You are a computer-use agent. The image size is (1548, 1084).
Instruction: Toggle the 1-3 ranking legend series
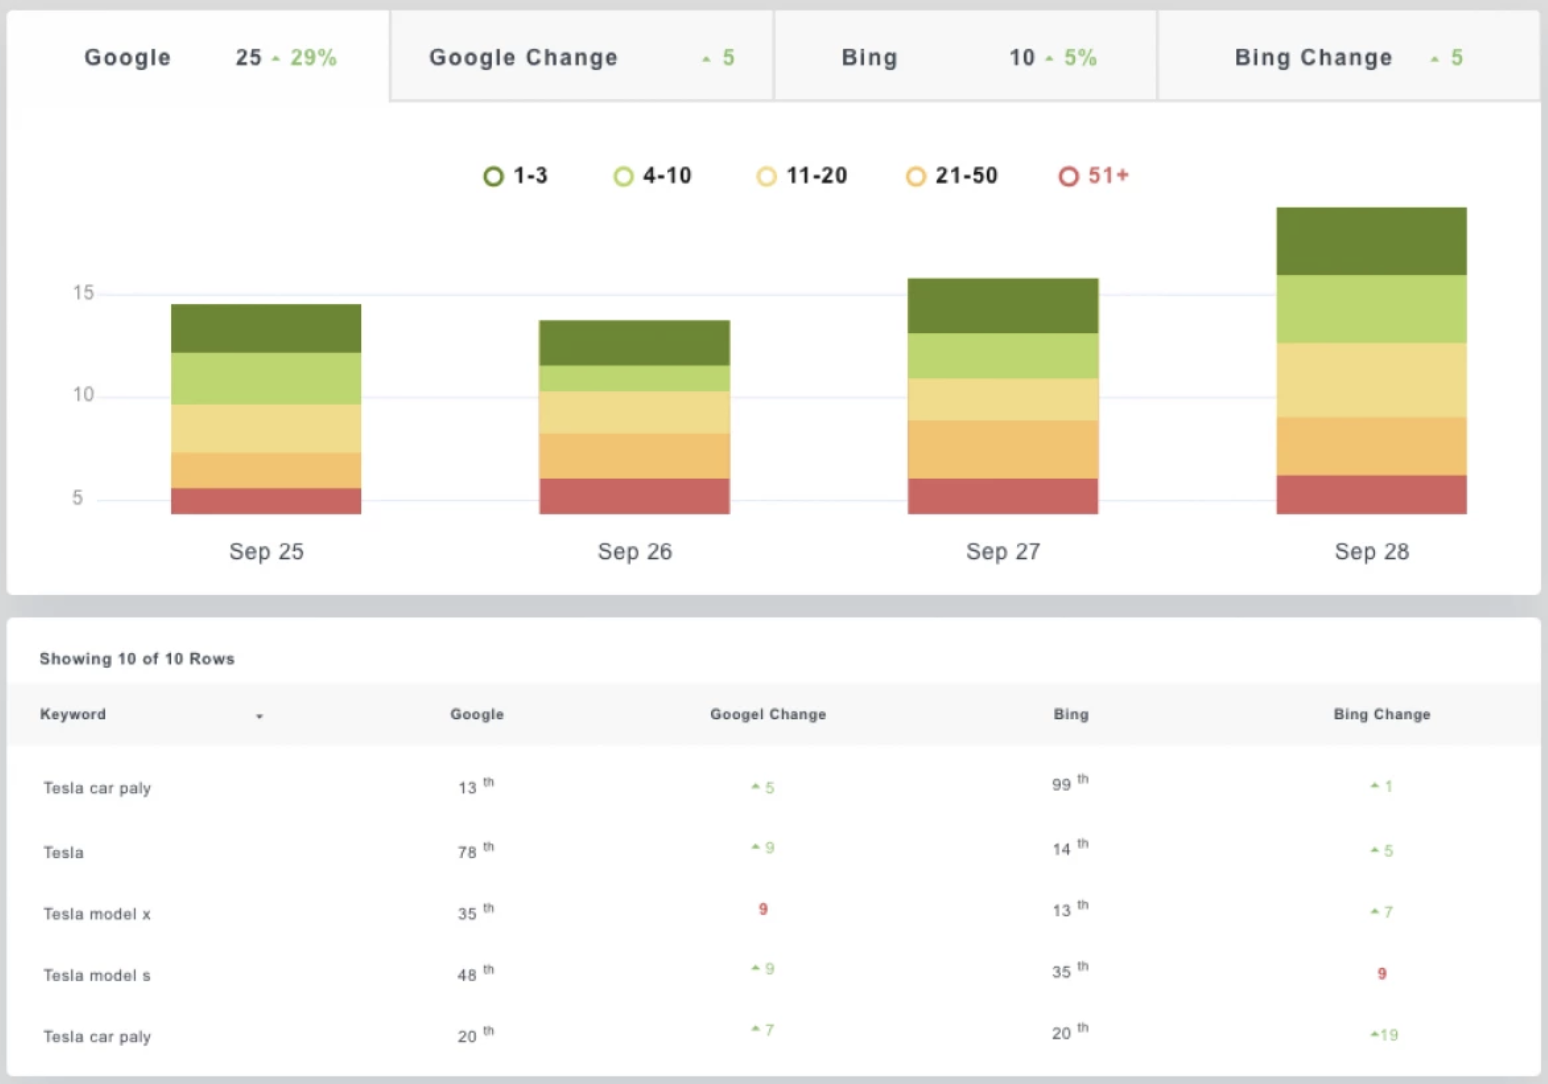[515, 176]
